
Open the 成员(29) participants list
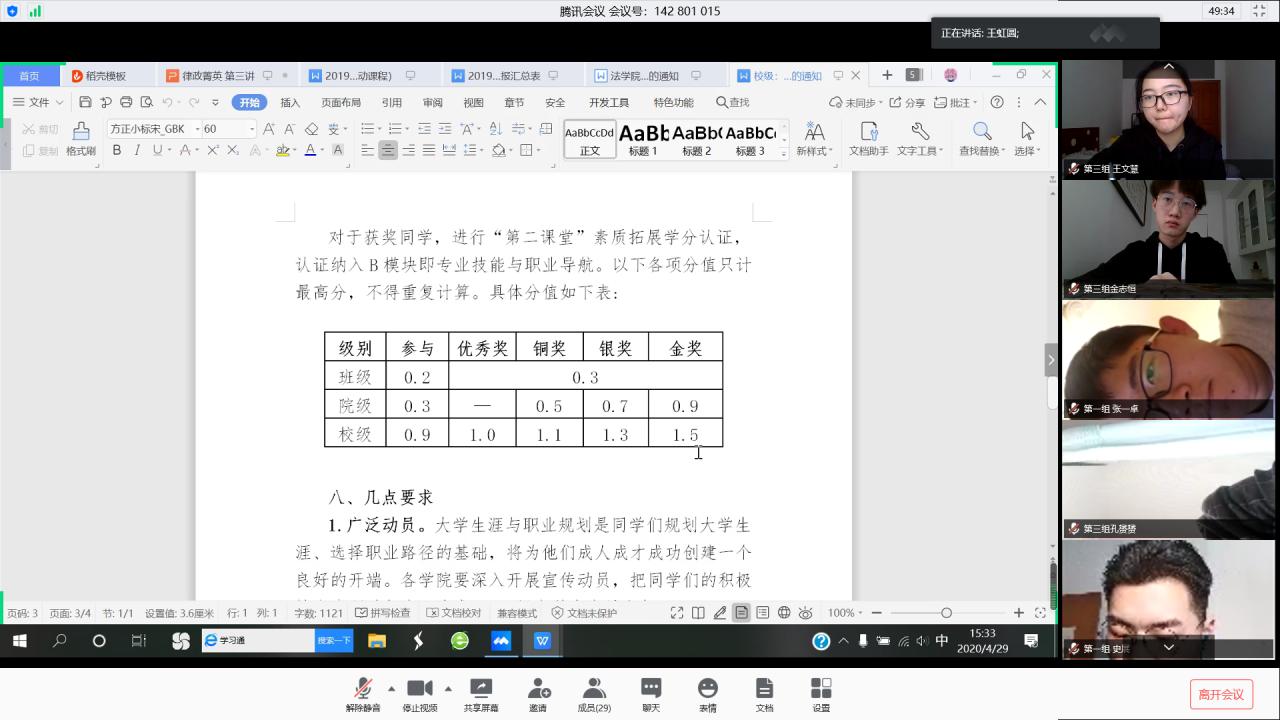tap(594, 693)
